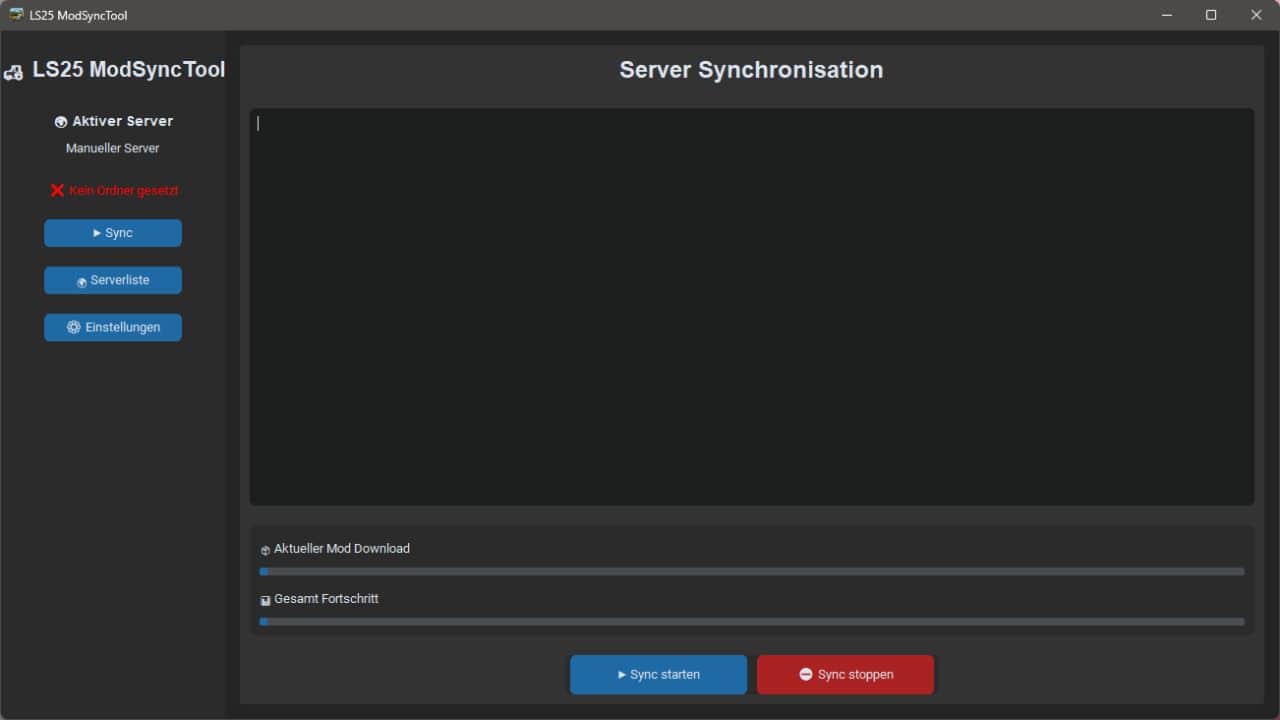Click the tractor logo icon beside LS25 ModSyncTool
The width and height of the screenshot is (1280, 720).
tap(14, 72)
